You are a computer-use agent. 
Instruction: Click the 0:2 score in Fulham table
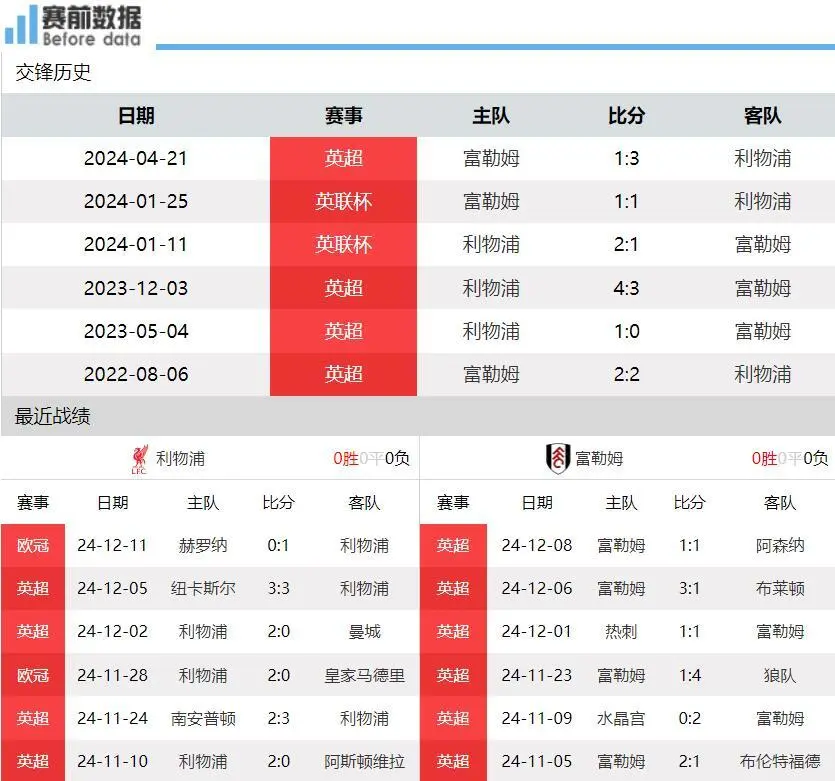pyautogui.click(x=690, y=718)
